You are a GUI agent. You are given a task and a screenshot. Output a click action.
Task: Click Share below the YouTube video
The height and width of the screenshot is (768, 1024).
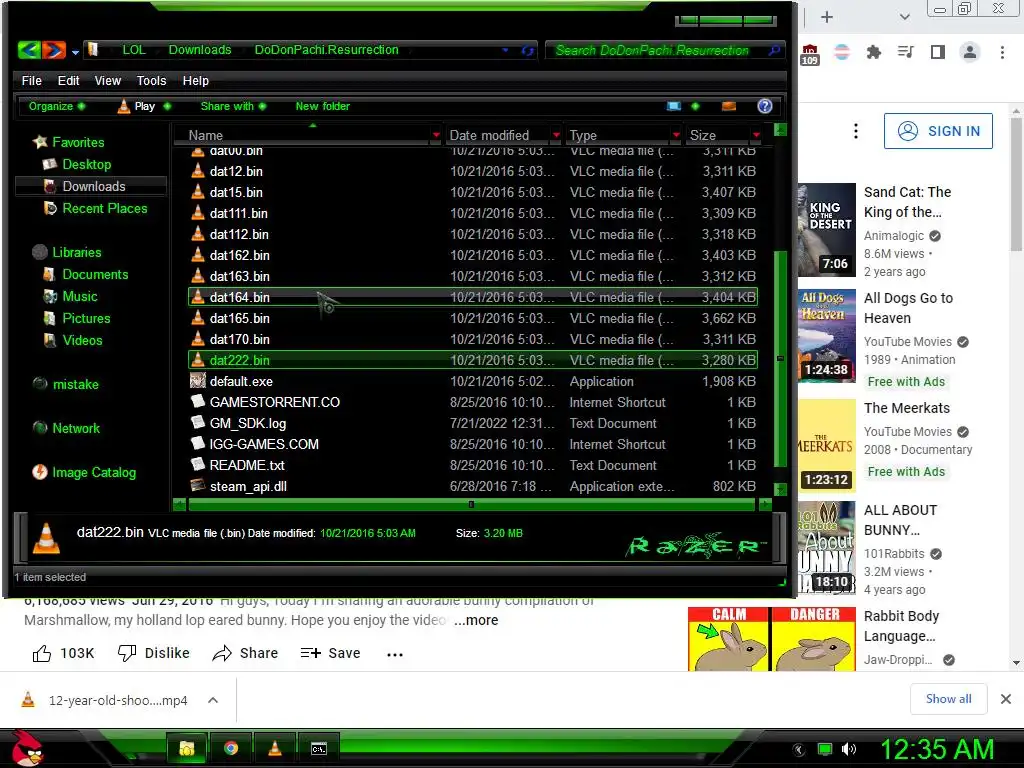tap(246, 653)
